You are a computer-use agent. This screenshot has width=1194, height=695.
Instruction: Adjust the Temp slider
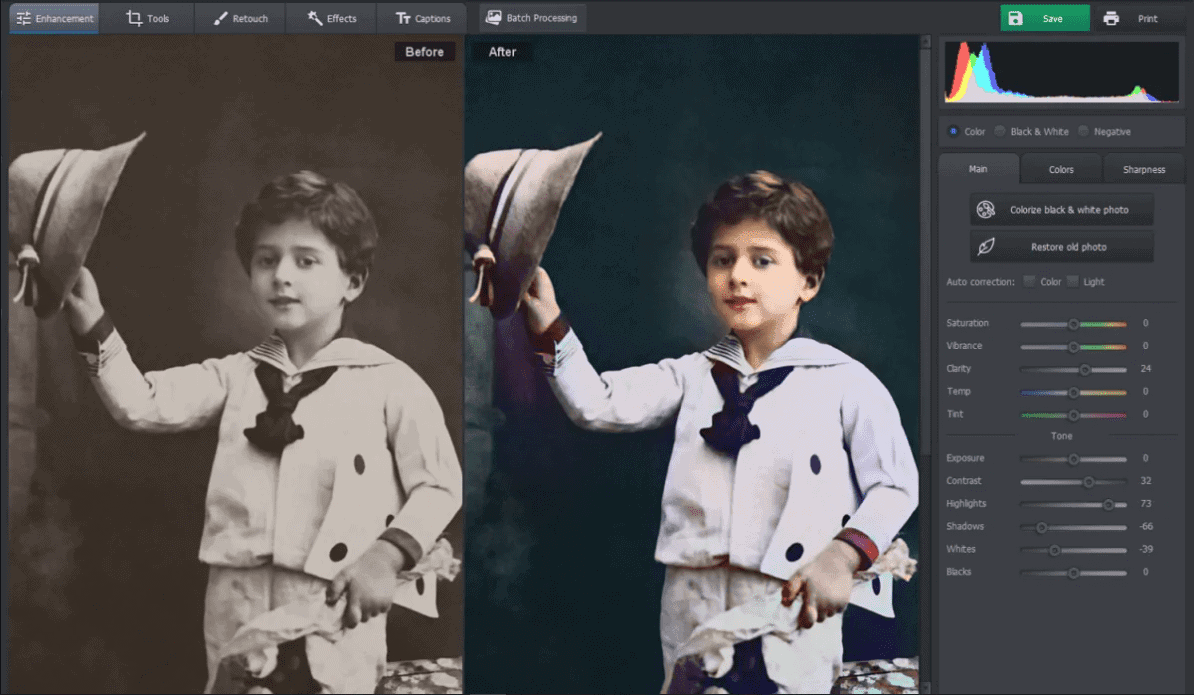point(1073,393)
